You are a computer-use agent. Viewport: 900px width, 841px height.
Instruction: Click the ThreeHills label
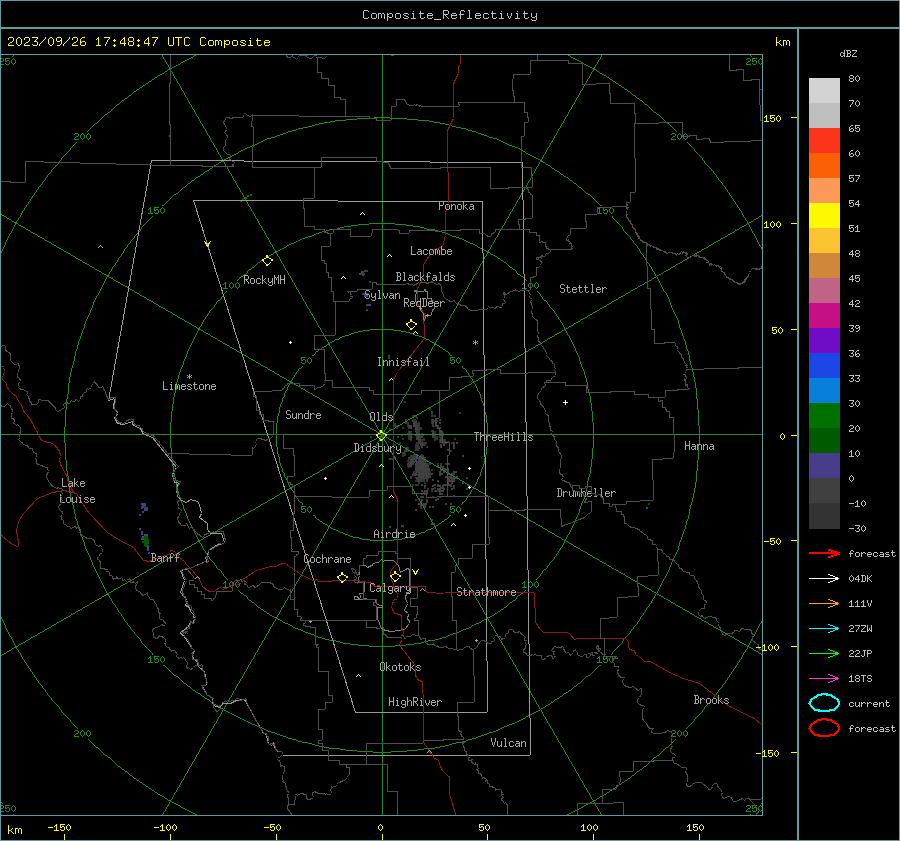(503, 437)
